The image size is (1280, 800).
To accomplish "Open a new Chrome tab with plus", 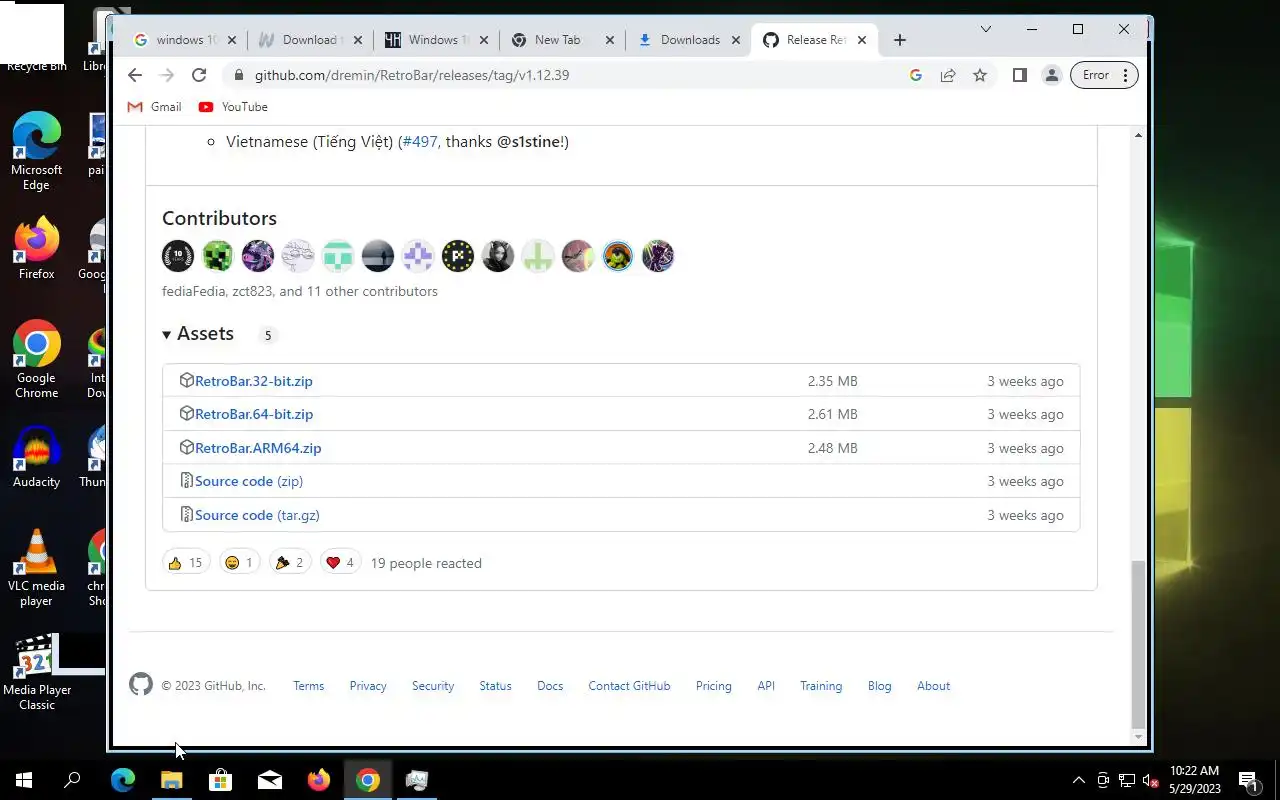I will [x=900, y=40].
